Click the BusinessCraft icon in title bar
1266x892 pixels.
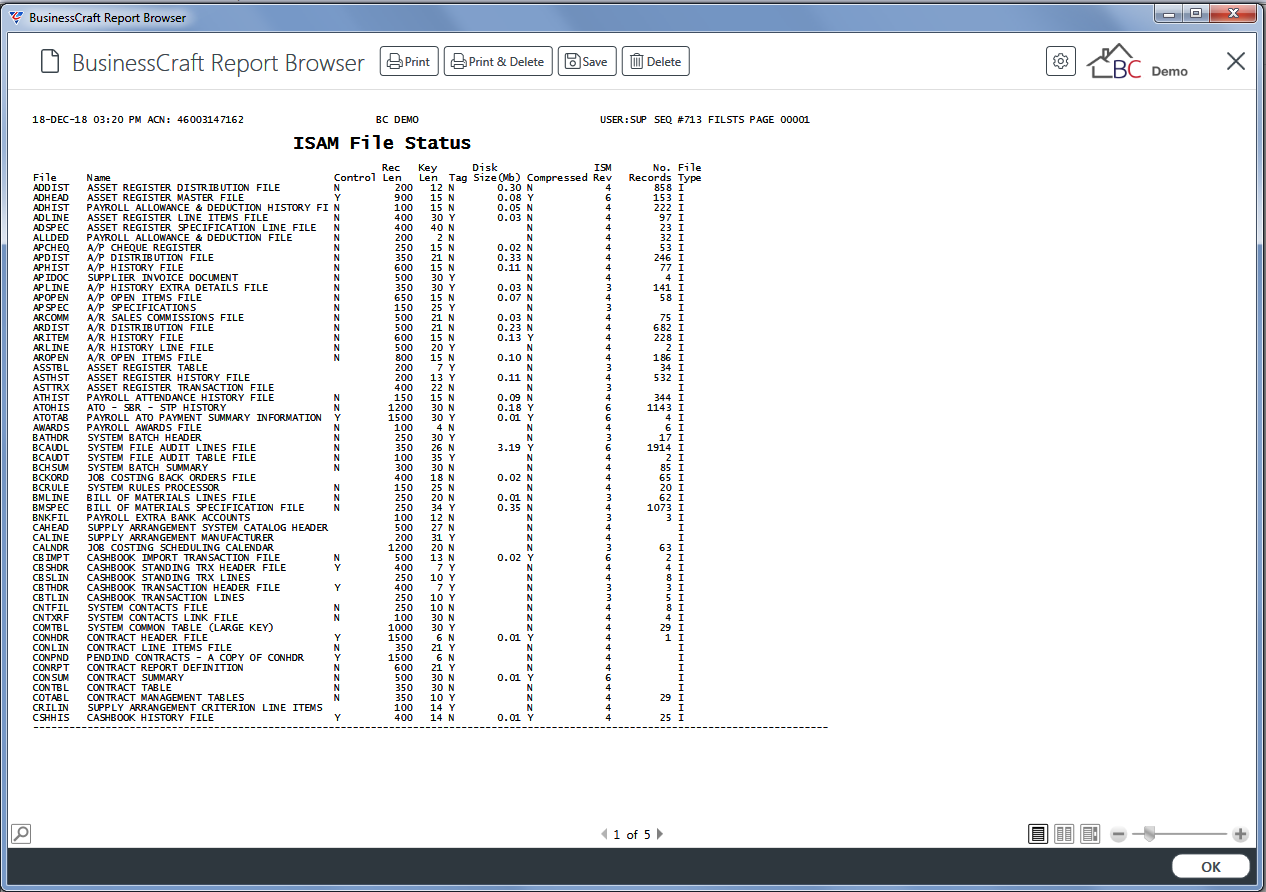click(x=15, y=17)
